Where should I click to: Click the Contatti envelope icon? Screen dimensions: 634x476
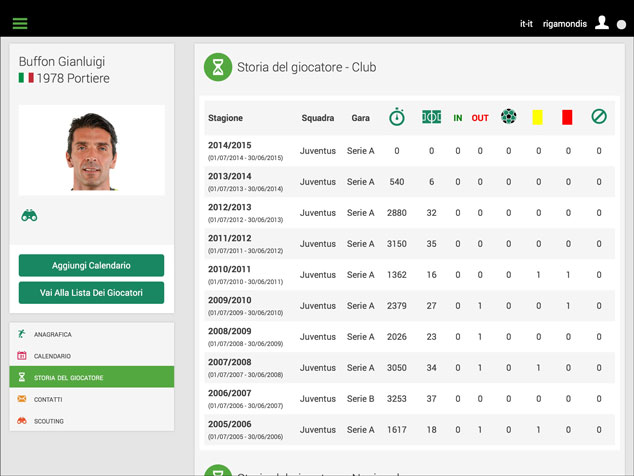[22, 399]
